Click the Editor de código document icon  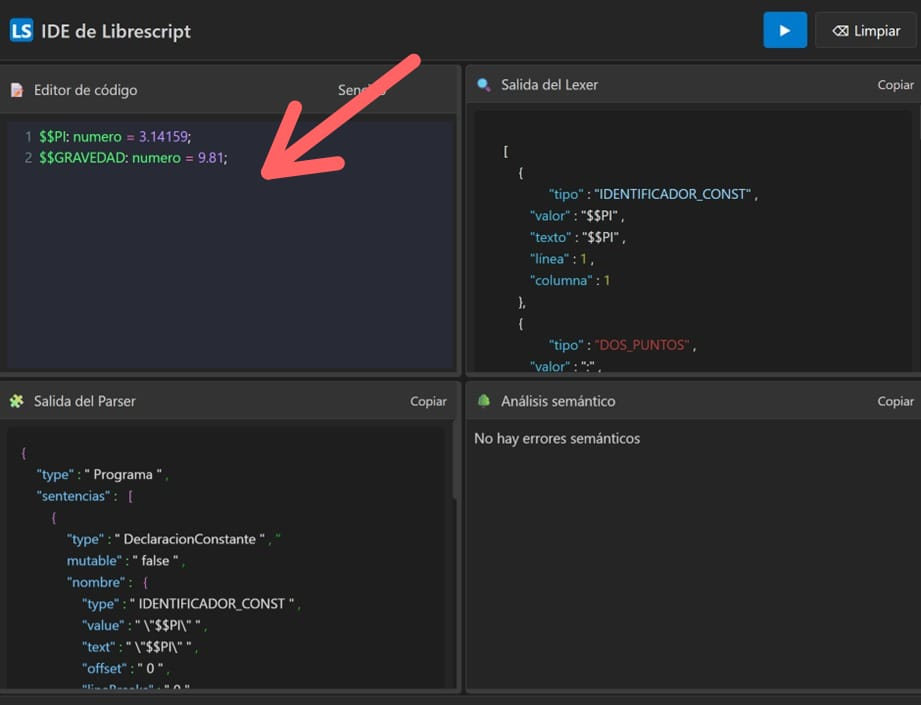(17, 90)
